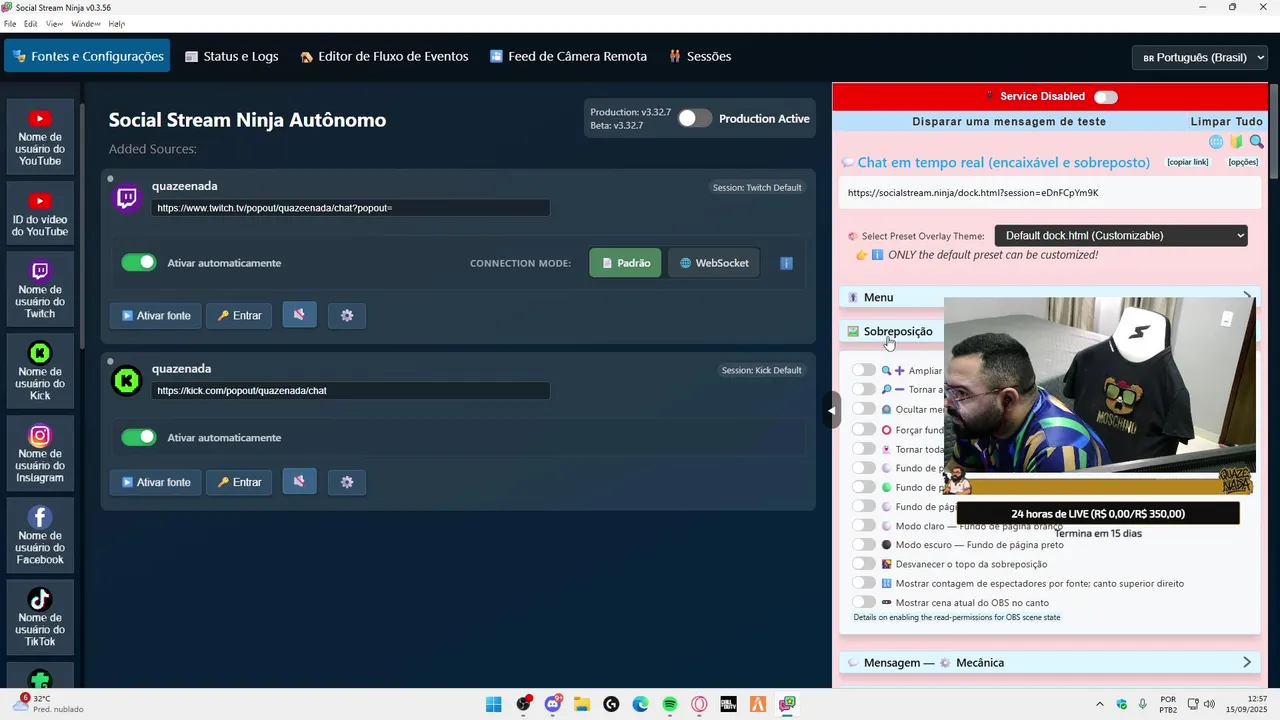Screen dimensions: 1280x720
Task: Click the Twitch popout chat URL field
Action: pyautogui.click(x=351, y=208)
